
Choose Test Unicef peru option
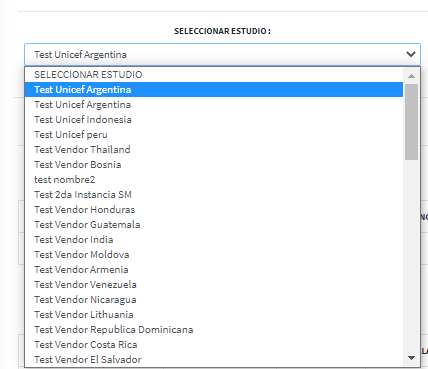click(x=214, y=135)
